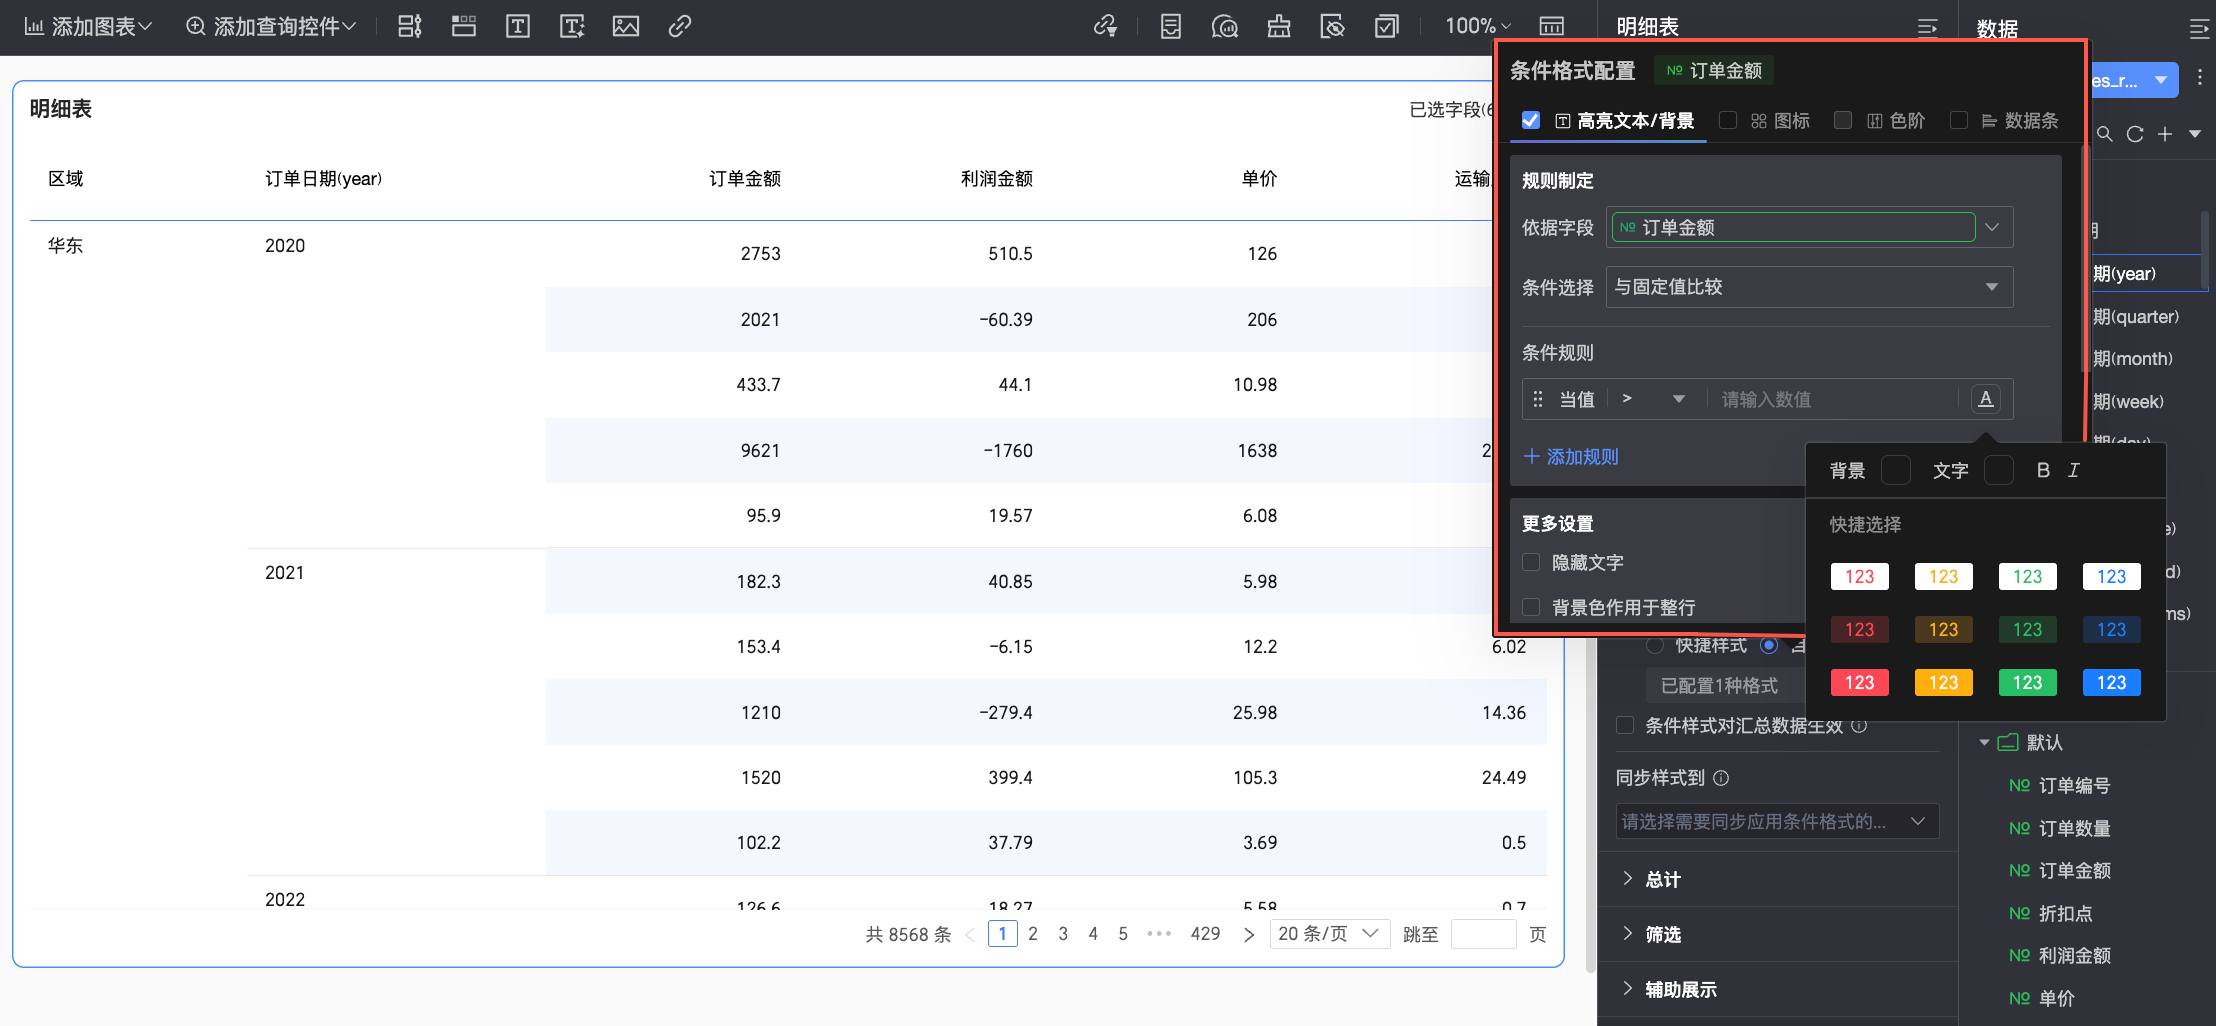Viewport: 2216px width, 1026px height.
Task: Insert a text box from the toolbar
Action: click(x=518, y=27)
